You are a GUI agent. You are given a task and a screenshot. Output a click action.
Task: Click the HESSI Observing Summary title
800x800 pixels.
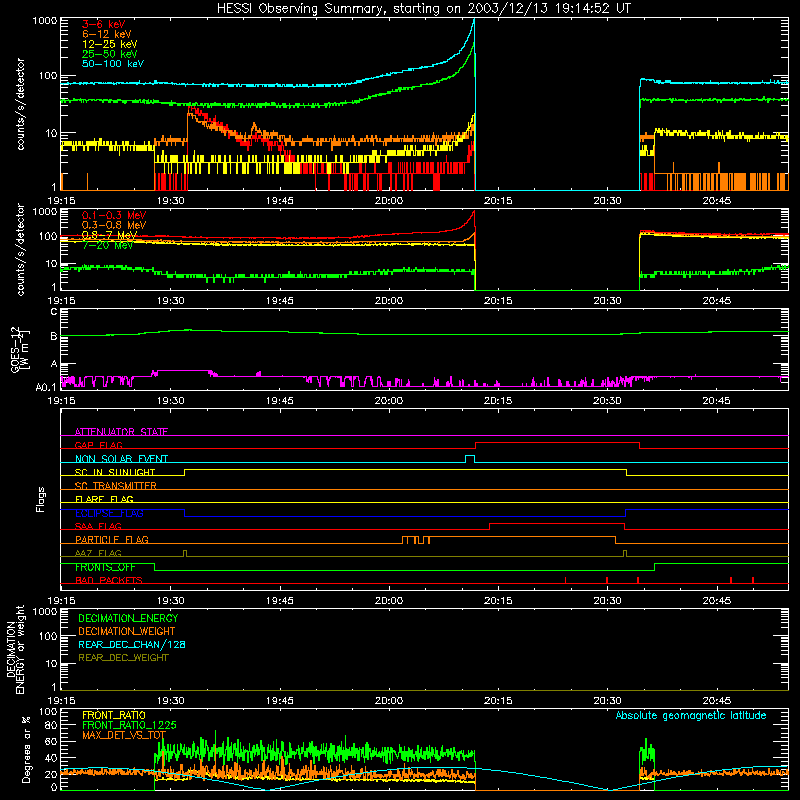[x=424, y=9]
